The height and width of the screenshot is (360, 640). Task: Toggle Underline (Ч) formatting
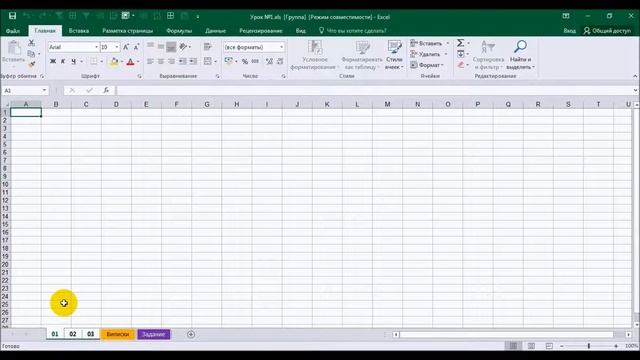point(73,62)
